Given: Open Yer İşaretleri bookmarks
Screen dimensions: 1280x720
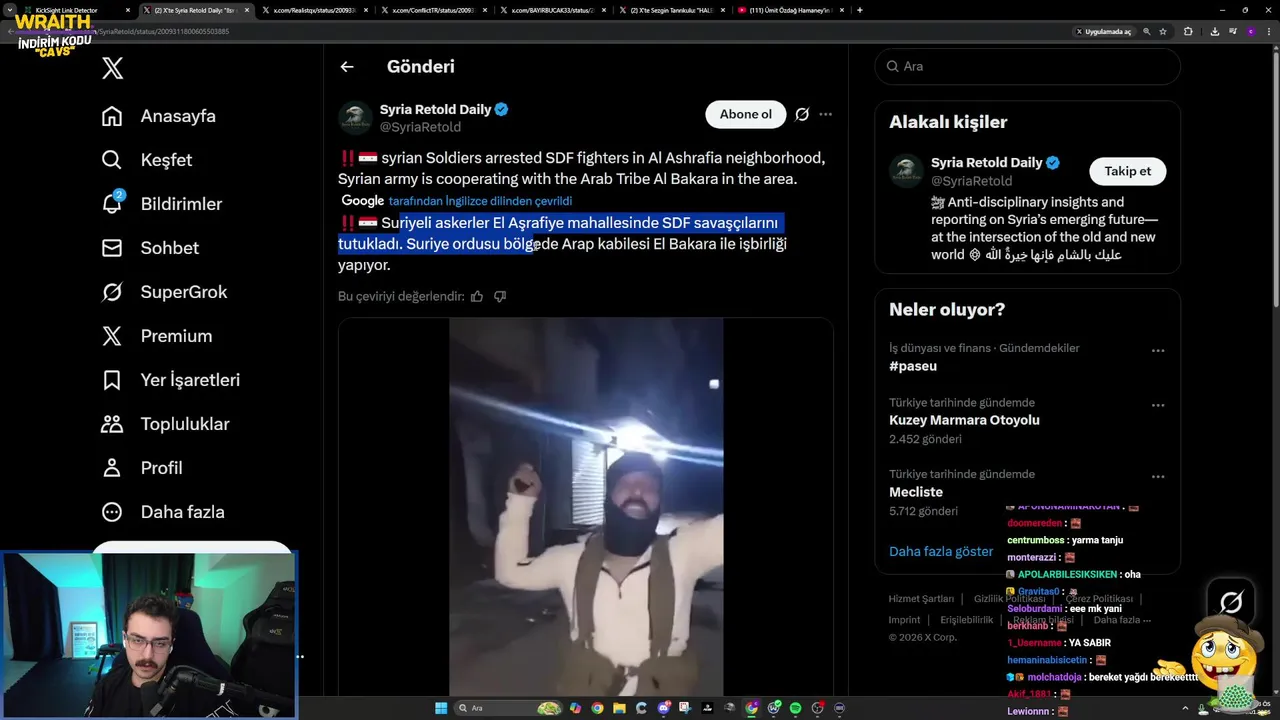Looking at the screenshot, I should [x=171, y=380].
